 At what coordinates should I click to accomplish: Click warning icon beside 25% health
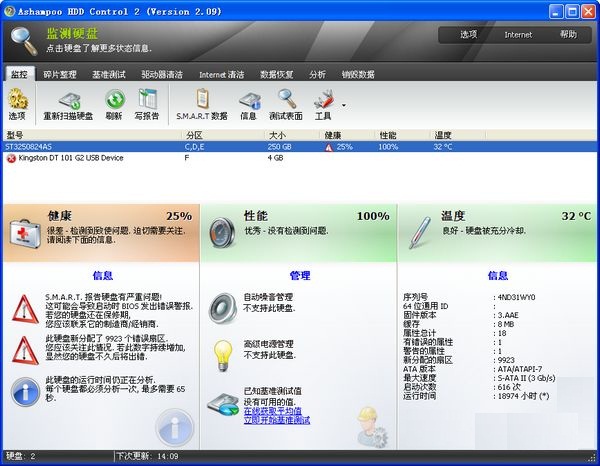pos(329,147)
